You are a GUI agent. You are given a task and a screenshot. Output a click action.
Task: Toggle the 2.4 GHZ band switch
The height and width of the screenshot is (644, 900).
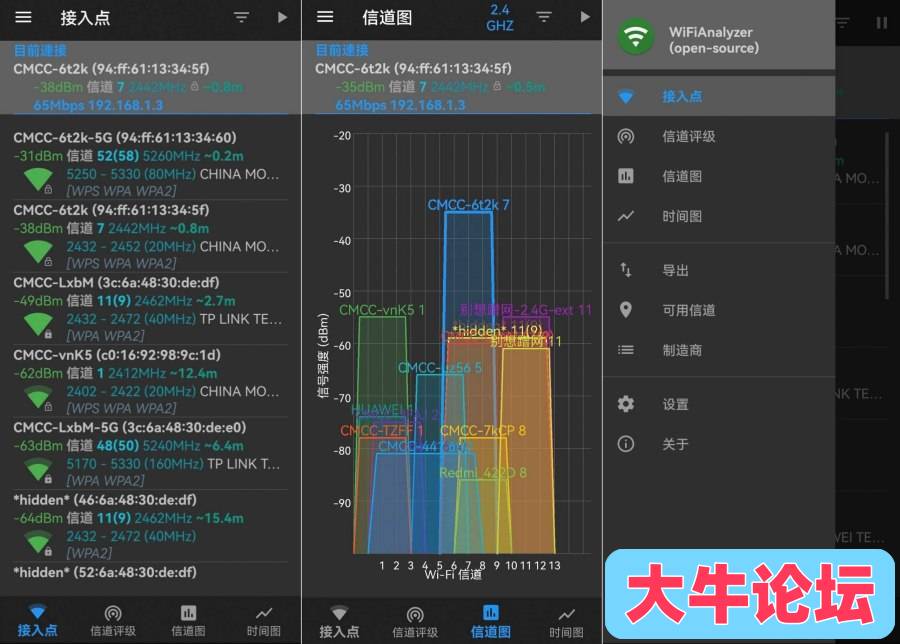pos(499,18)
